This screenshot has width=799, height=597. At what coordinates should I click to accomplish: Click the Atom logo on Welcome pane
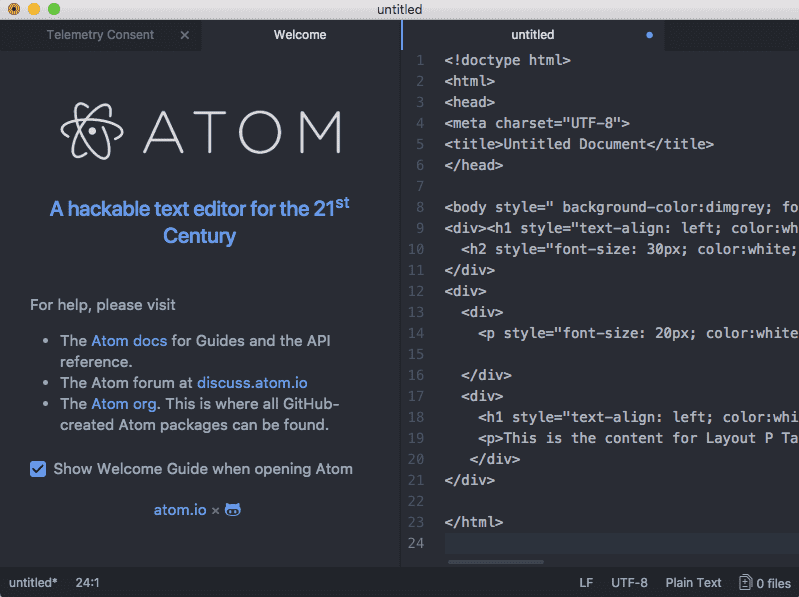pyautogui.click(x=200, y=129)
